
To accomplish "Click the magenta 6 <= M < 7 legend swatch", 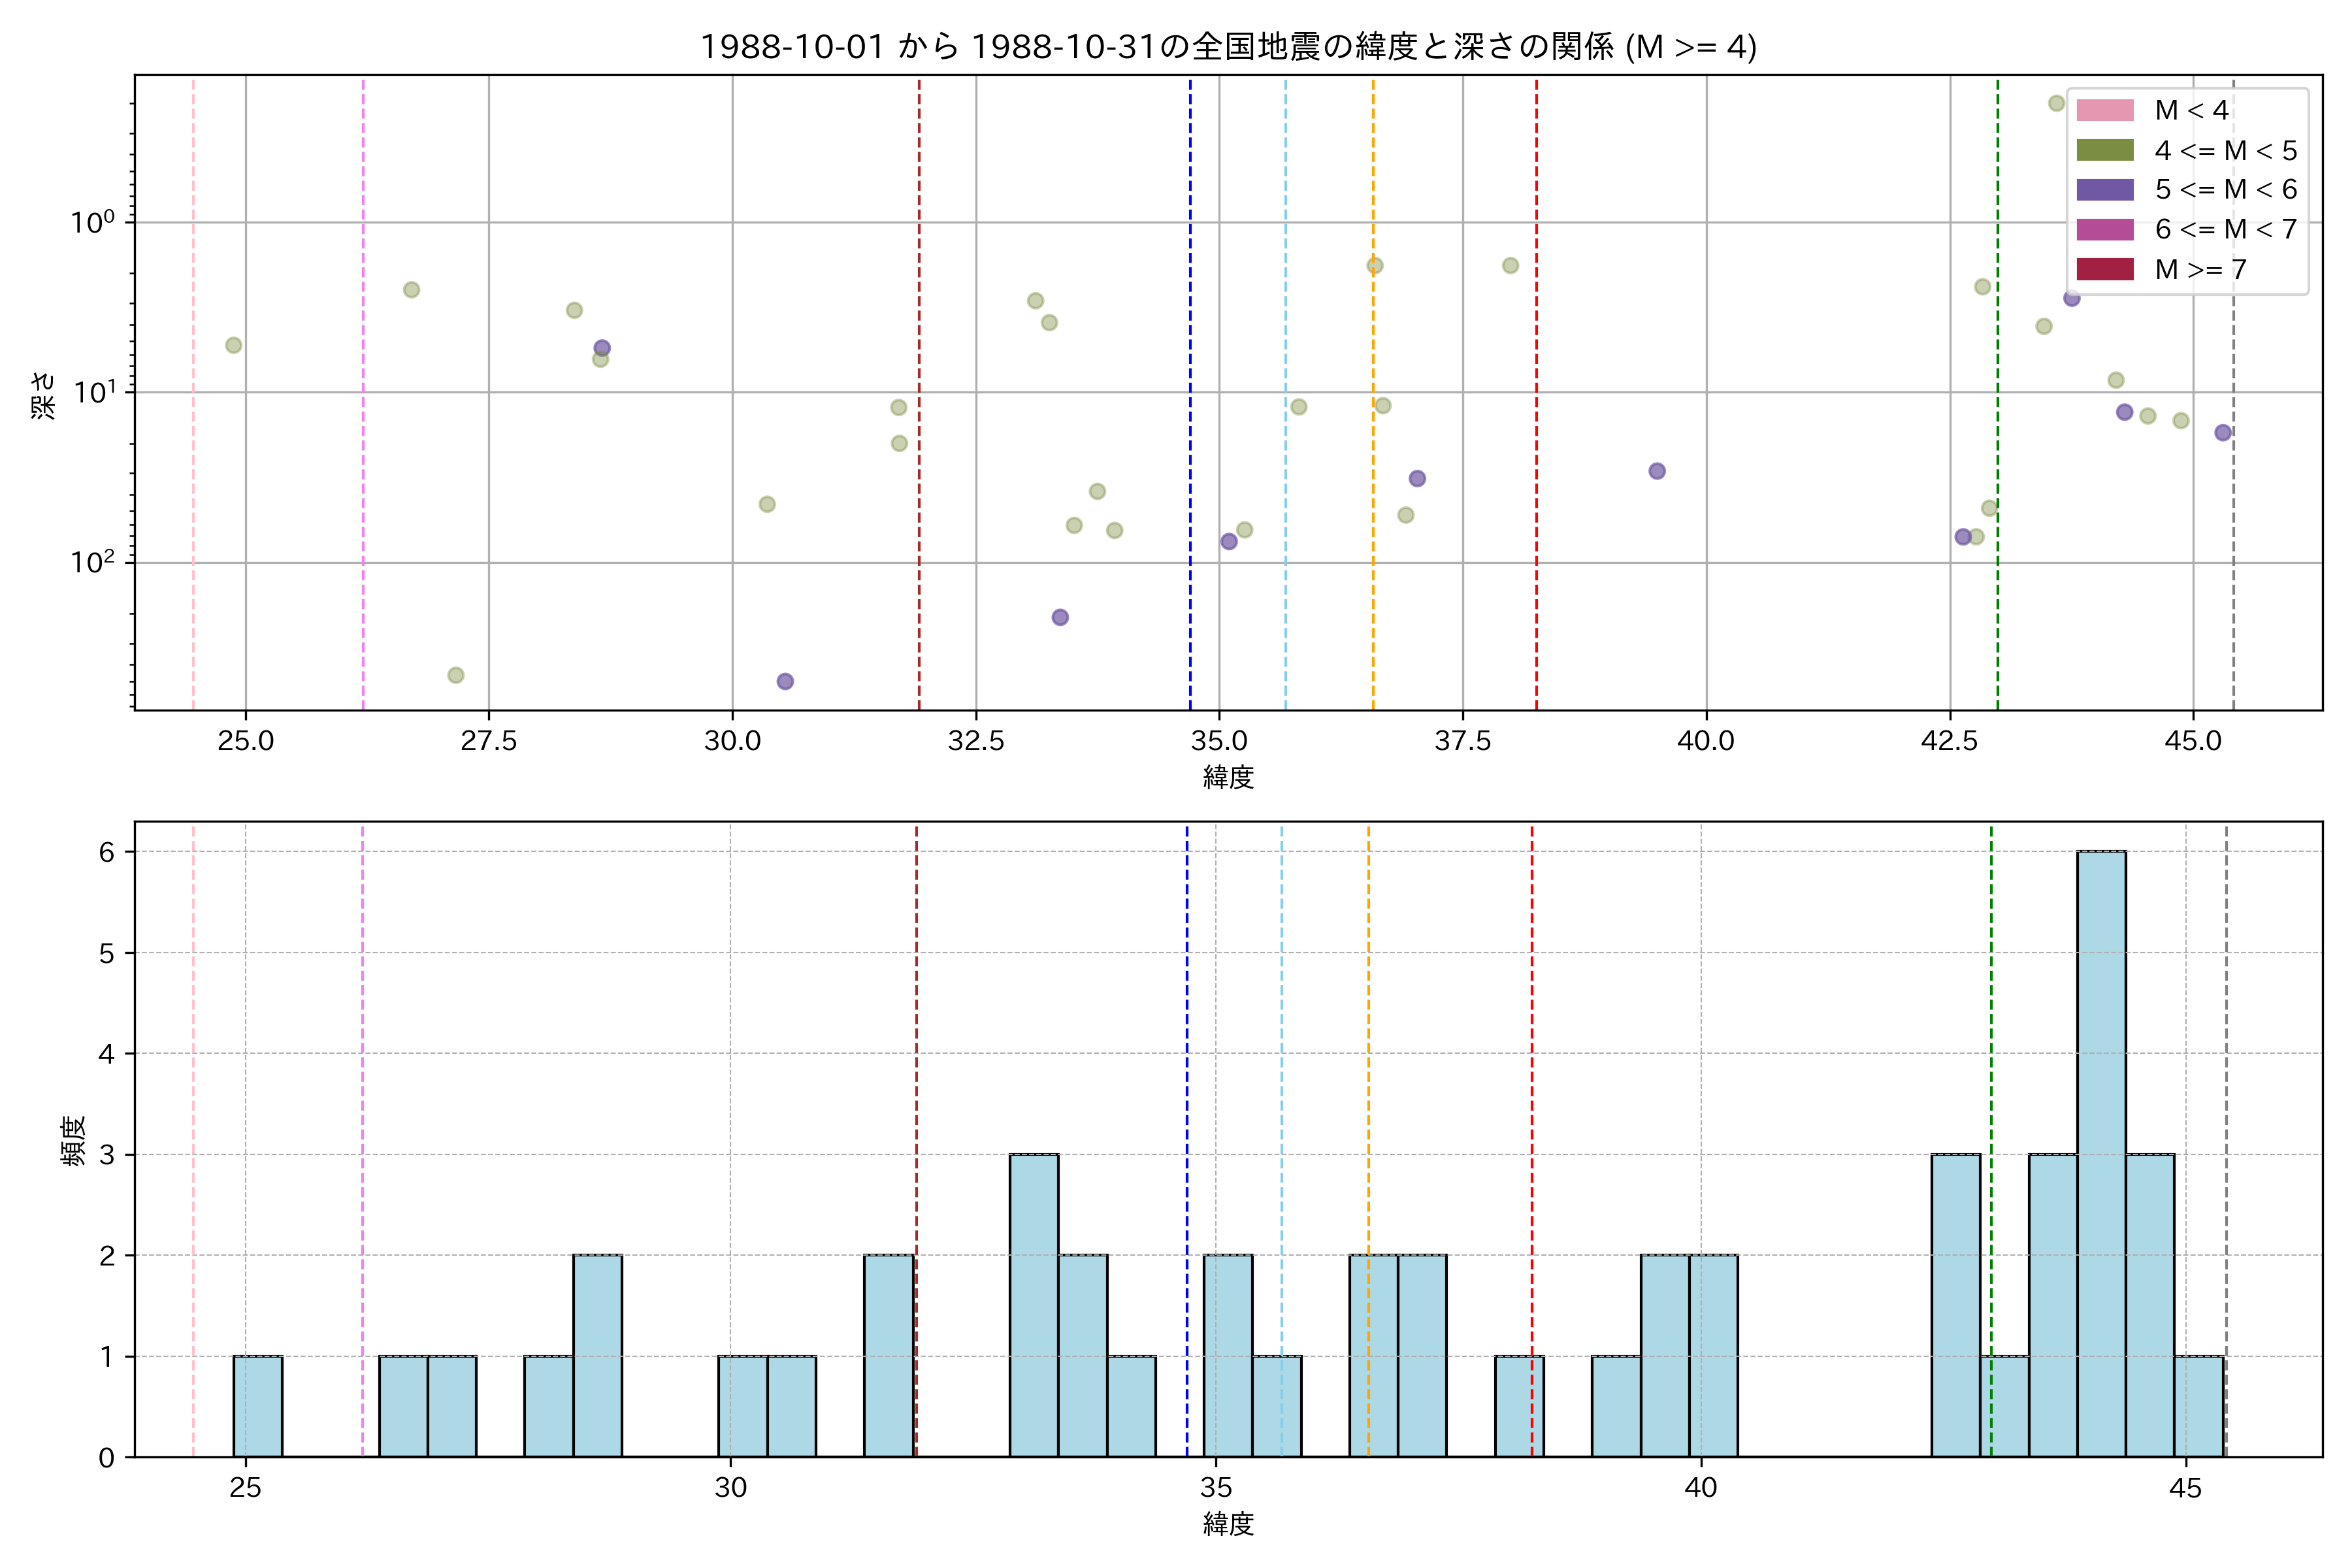I will (2104, 229).
